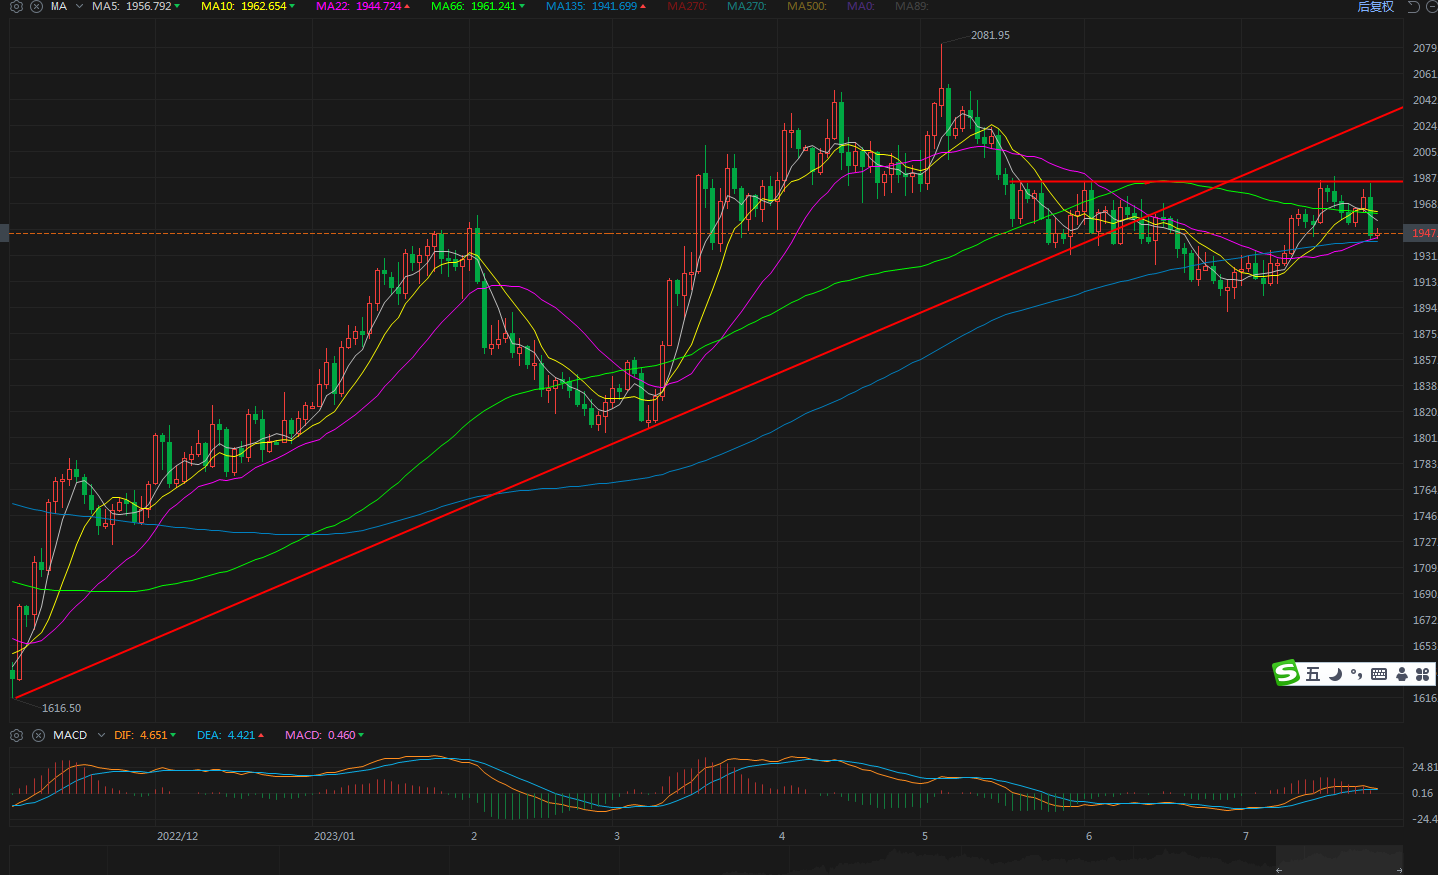Click the undo arrow icon at top right
The image size is (1438, 875).
tap(1413, 6)
